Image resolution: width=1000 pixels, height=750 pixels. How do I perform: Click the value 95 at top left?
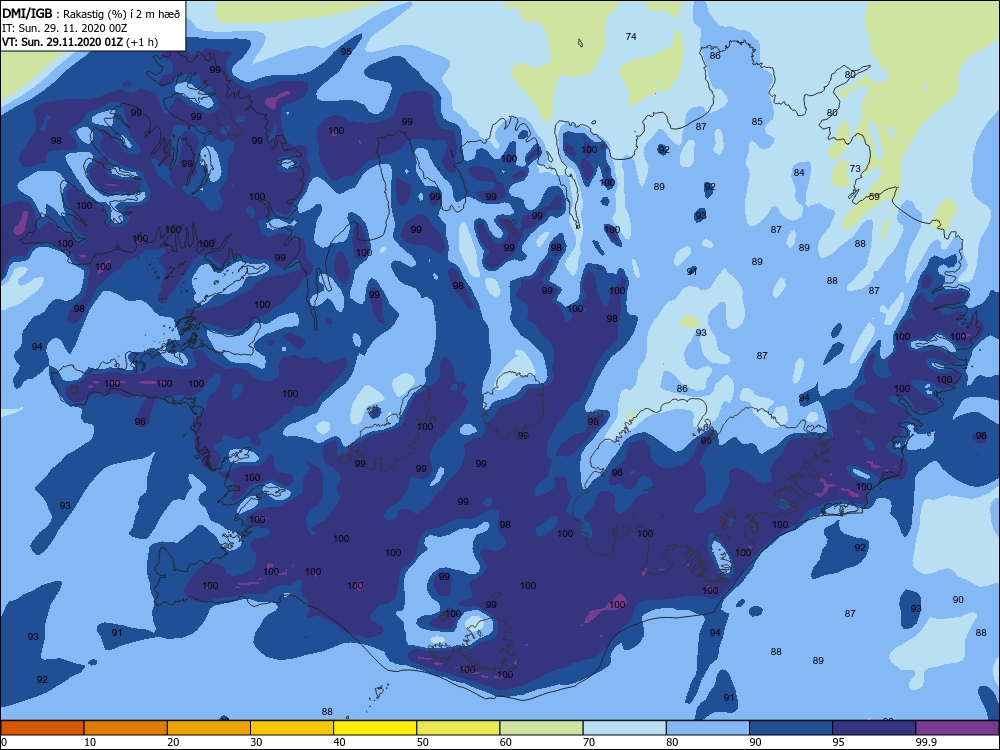(x=346, y=52)
